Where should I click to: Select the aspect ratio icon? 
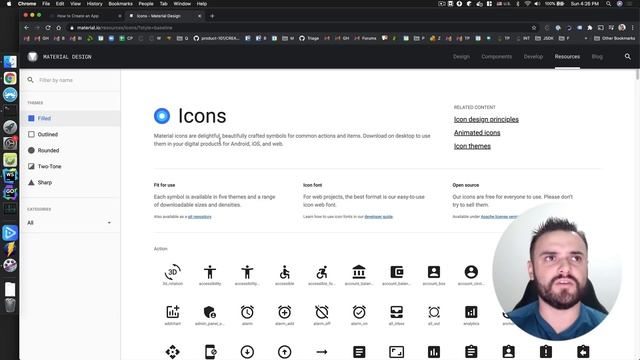pyautogui.click(x=396, y=352)
